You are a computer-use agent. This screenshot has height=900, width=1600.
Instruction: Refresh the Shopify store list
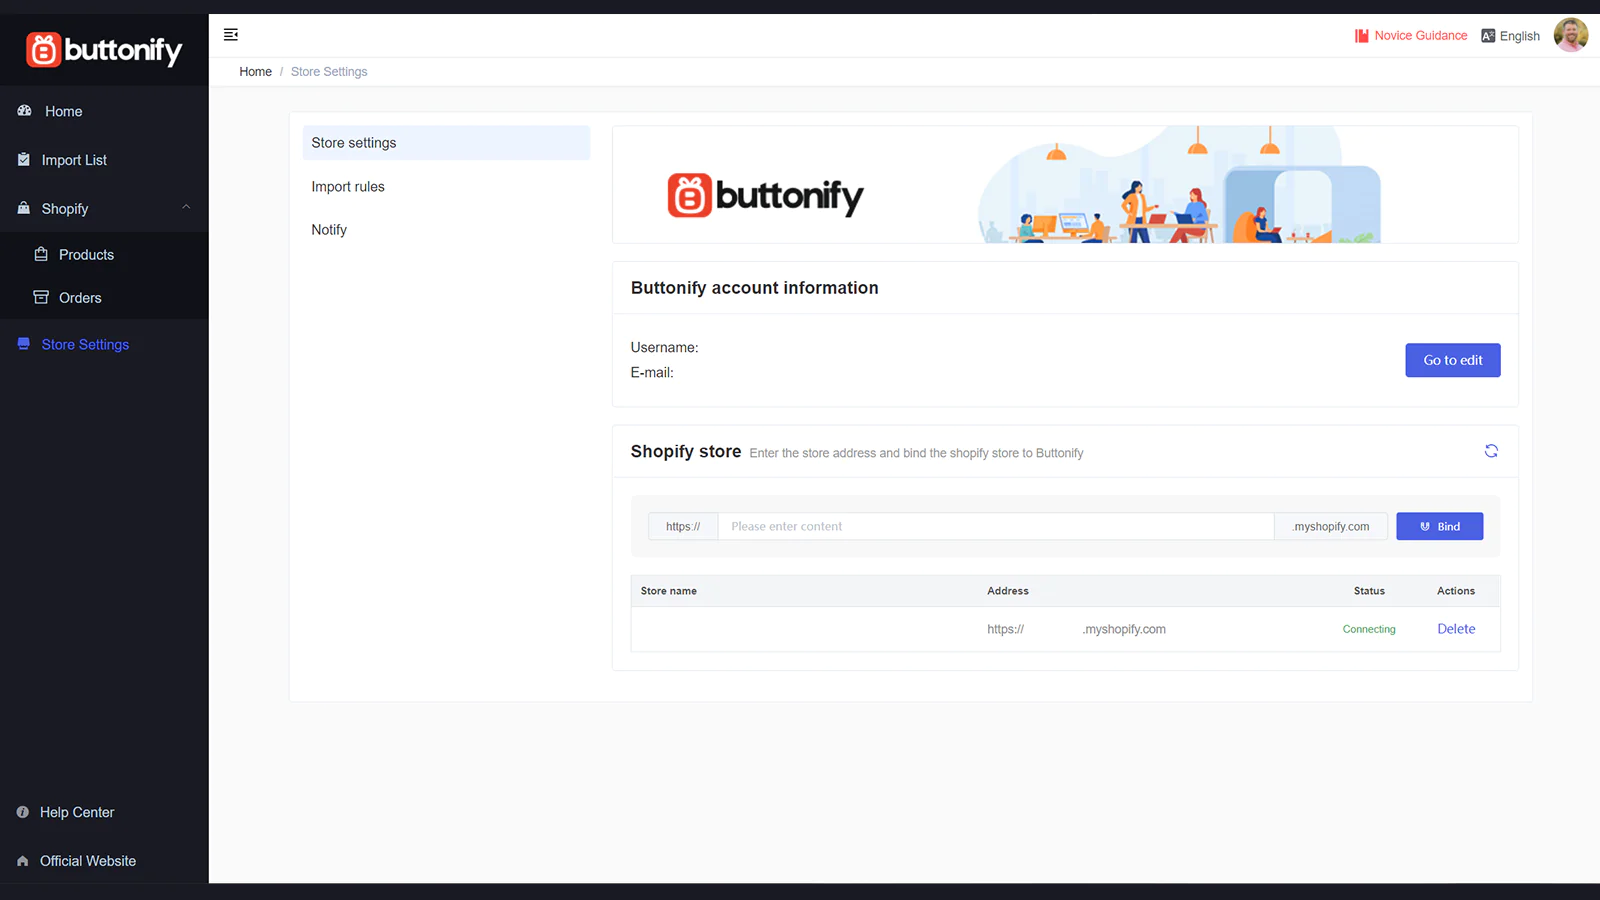tap(1491, 451)
